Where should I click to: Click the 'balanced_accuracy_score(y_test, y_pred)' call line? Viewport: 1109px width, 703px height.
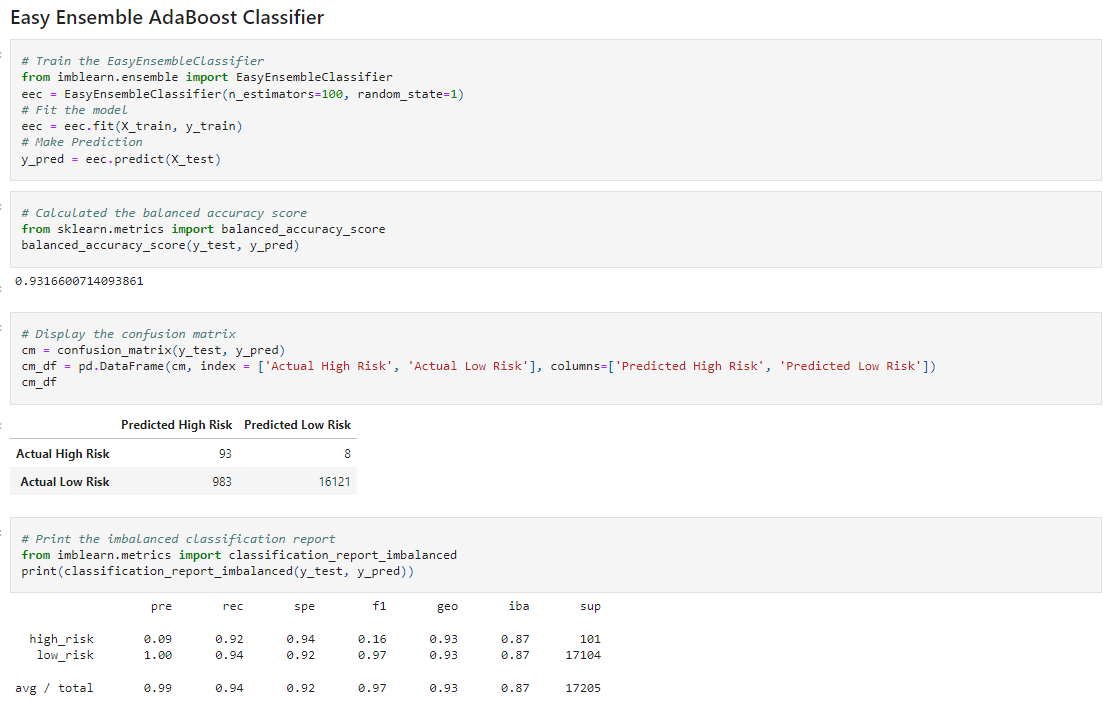pos(161,245)
